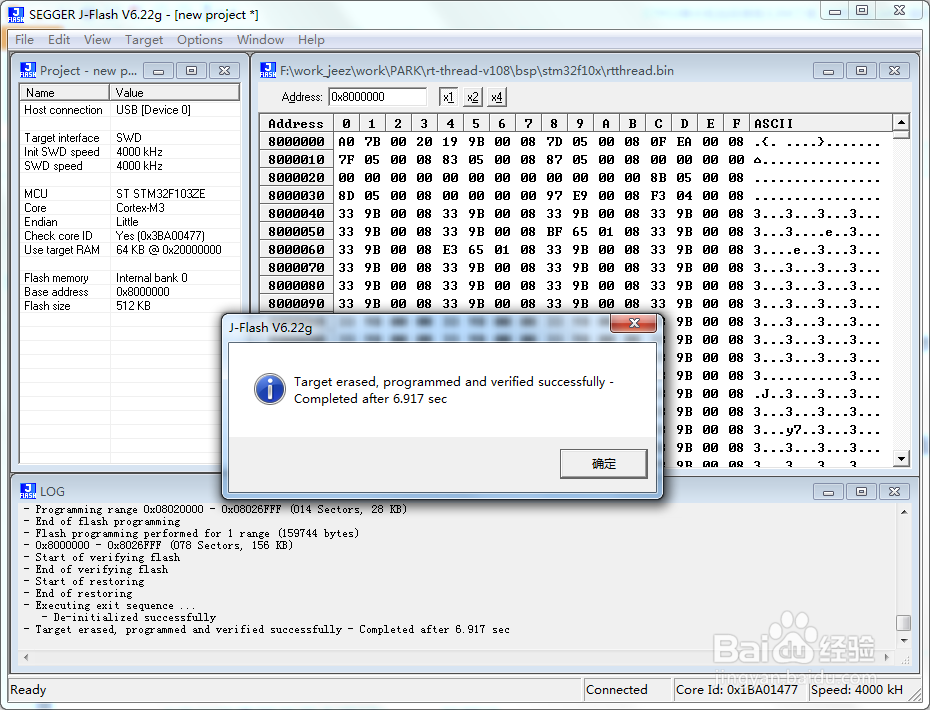Click the J-Flash application icon in title bar
Viewport: 930px width, 710px height.
tap(16, 15)
